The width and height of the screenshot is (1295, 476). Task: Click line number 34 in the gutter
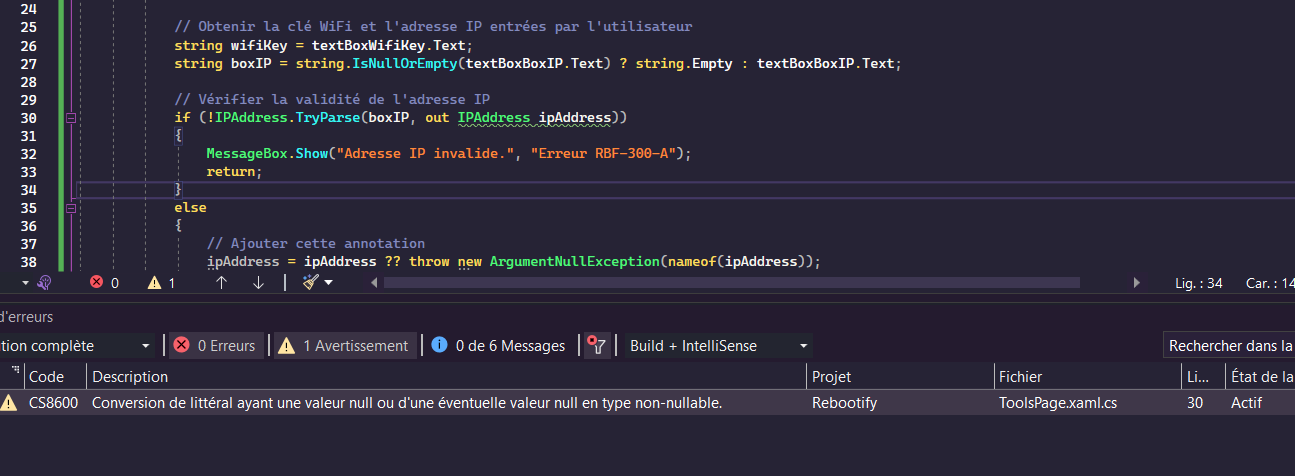pos(28,190)
